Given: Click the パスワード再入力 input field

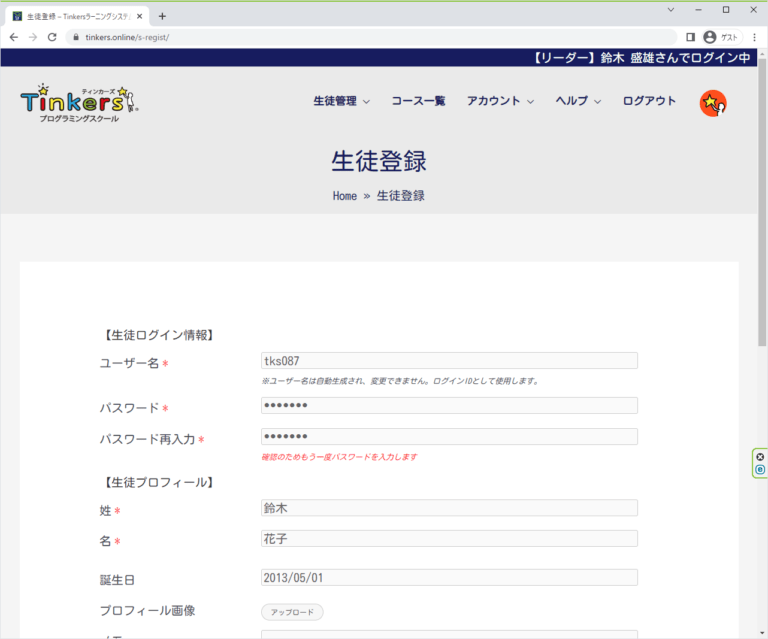Looking at the screenshot, I should (x=449, y=437).
